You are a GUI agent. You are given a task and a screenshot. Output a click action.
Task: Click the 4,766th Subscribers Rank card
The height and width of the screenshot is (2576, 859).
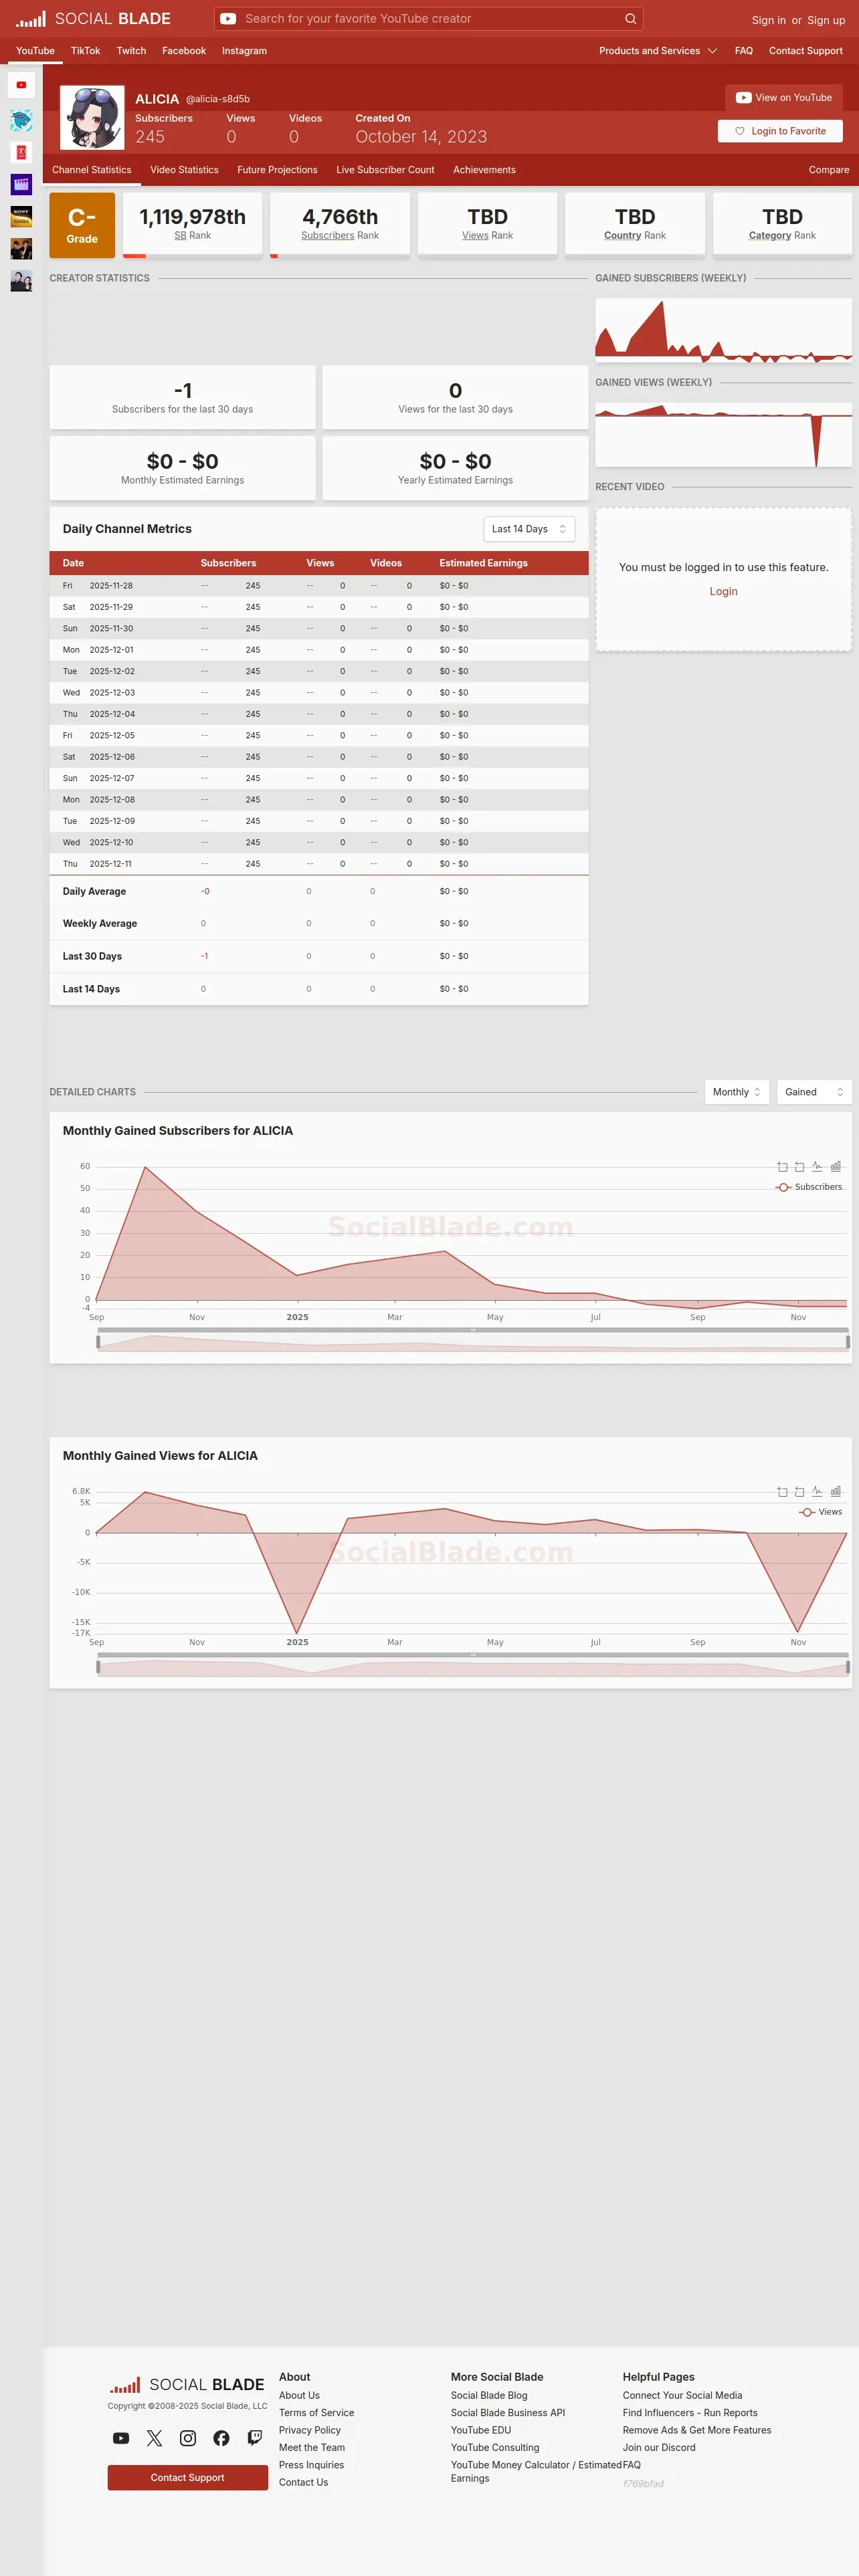click(x=340, y=225)
